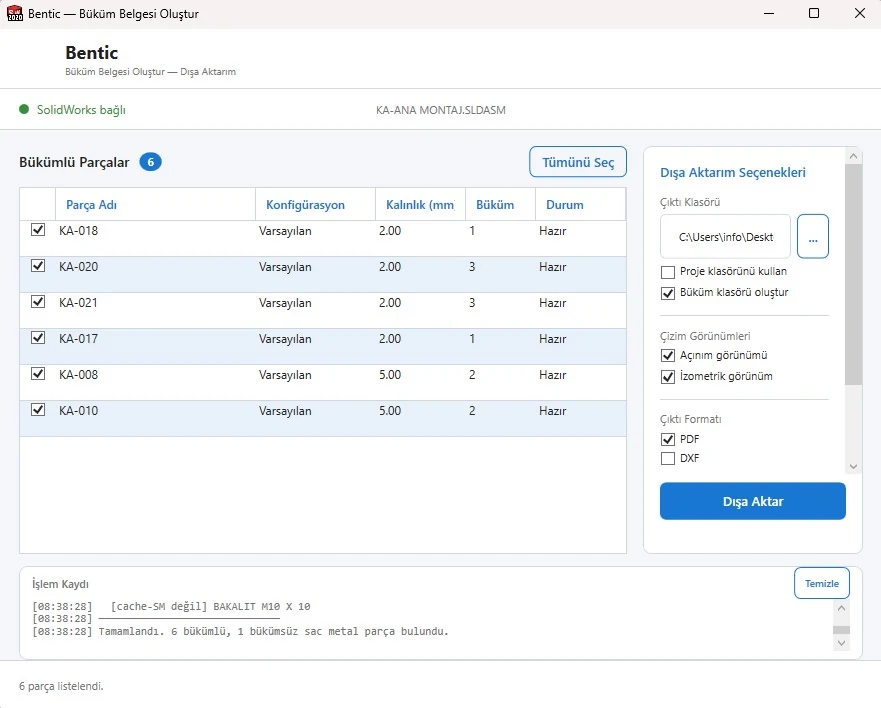881x708 pixels.
Task: Sort by 'Büküm' column header
Action: (500, 205)
